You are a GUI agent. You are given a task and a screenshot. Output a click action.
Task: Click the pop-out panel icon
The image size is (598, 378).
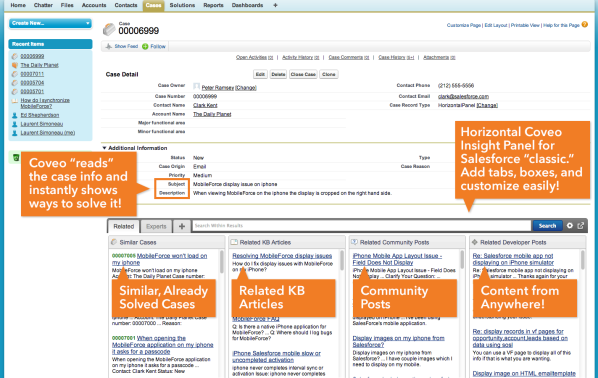click(x=581, y=225)
